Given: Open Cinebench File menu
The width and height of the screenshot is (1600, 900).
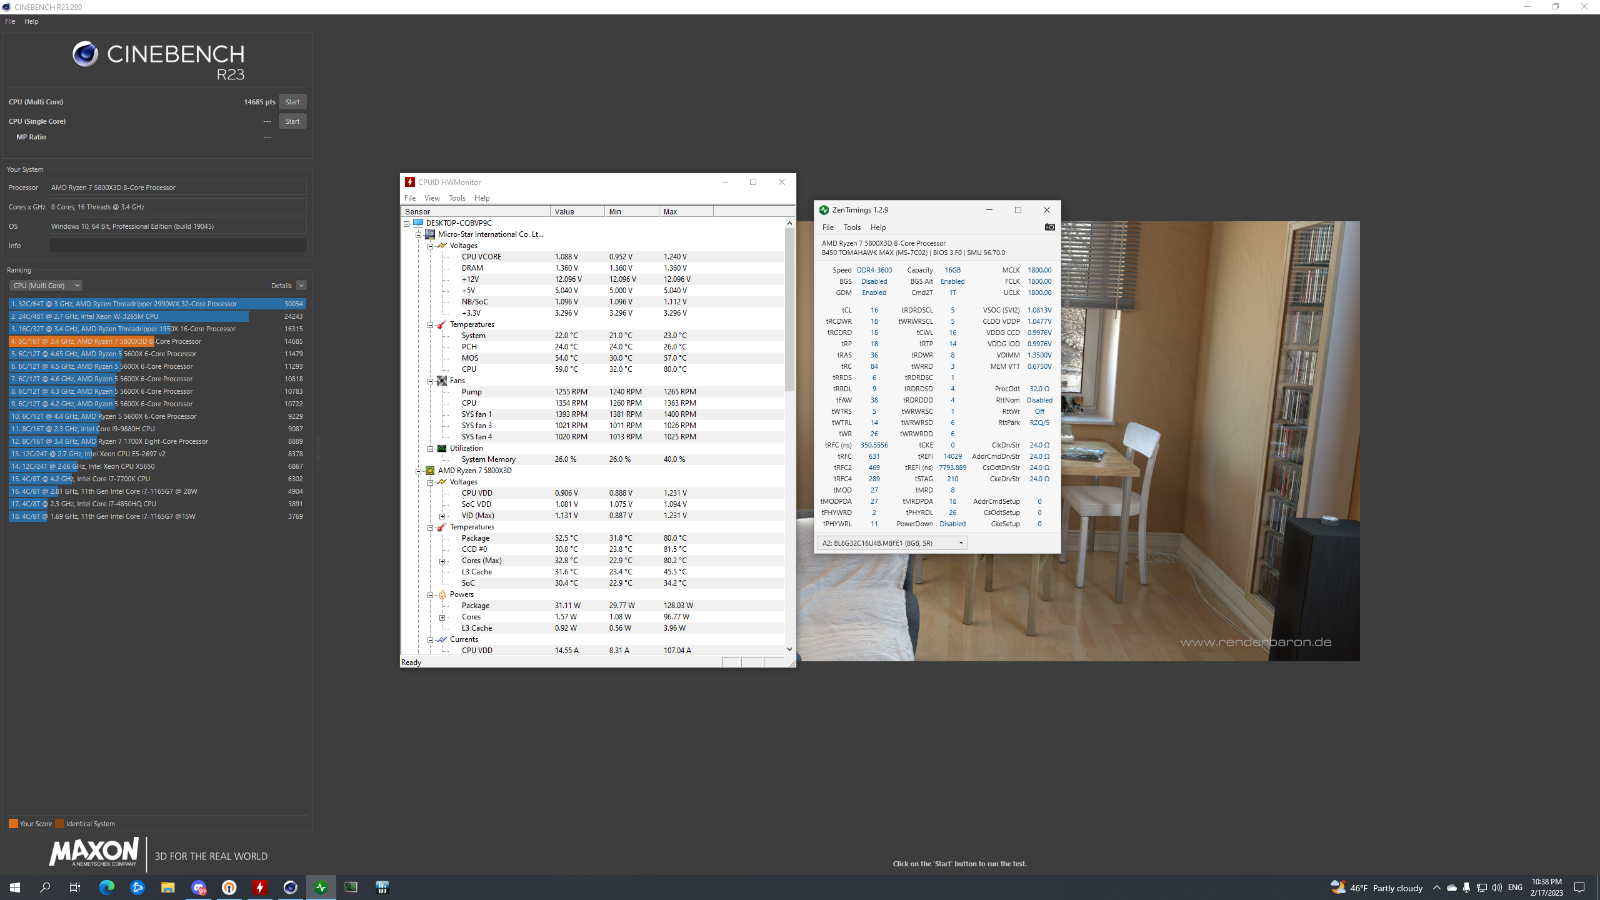Looking at the screenshot, I should (10, 21).
